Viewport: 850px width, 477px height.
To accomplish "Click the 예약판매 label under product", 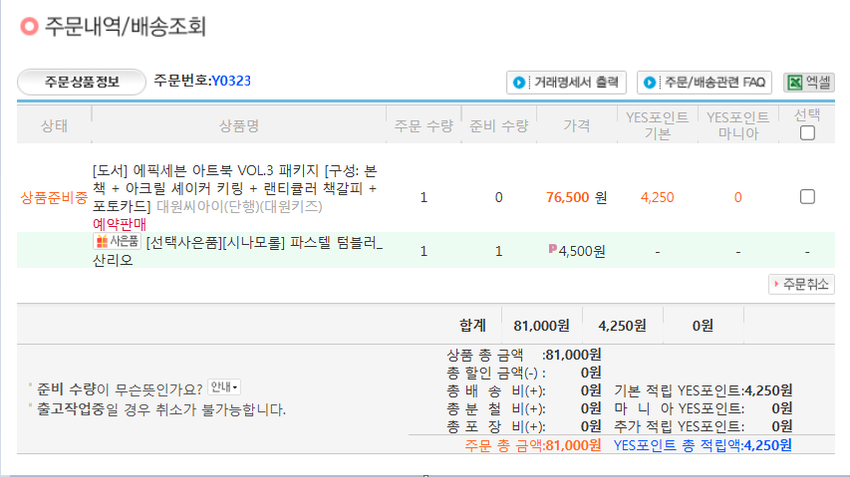I will [119, 225].
